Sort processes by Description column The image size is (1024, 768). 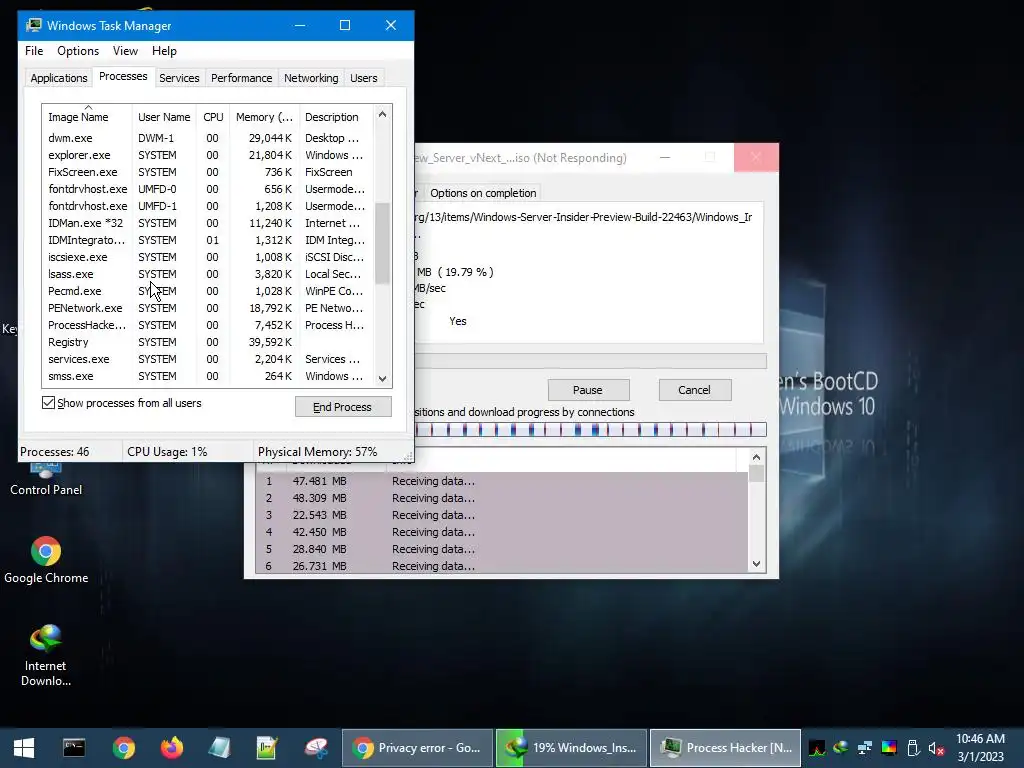tap(336, 117)
